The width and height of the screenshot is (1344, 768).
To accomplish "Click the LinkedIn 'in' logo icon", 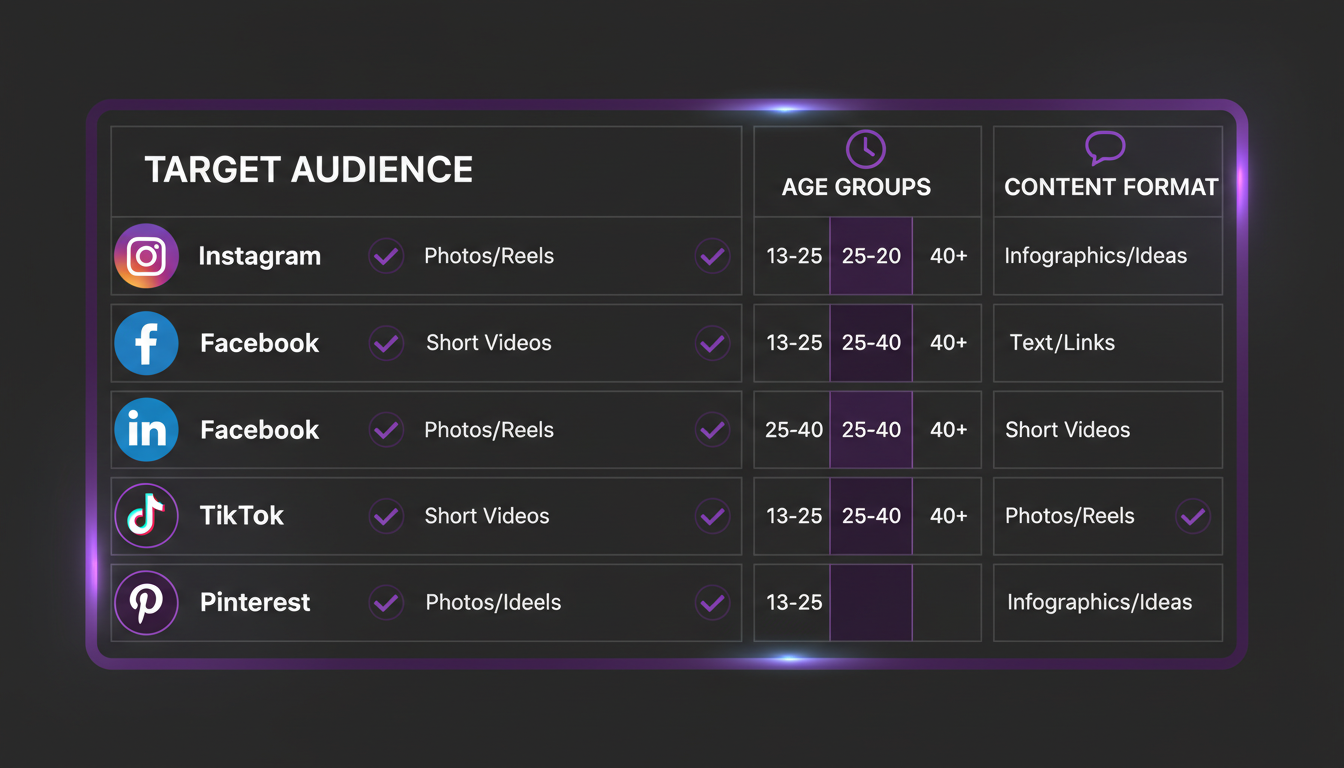I will pos(146,430).
